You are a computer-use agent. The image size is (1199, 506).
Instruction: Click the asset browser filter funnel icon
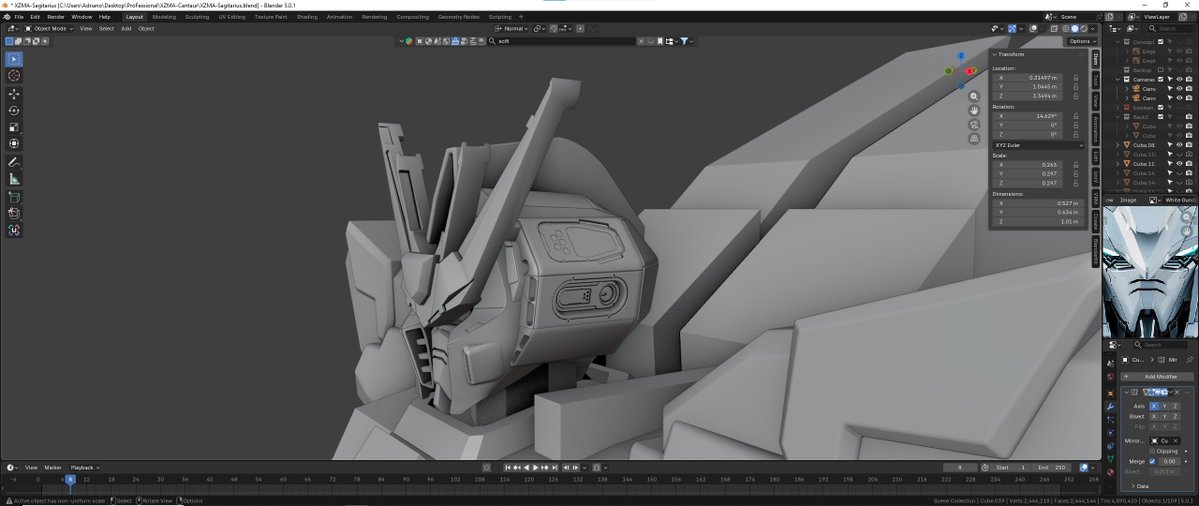(684, 41)
